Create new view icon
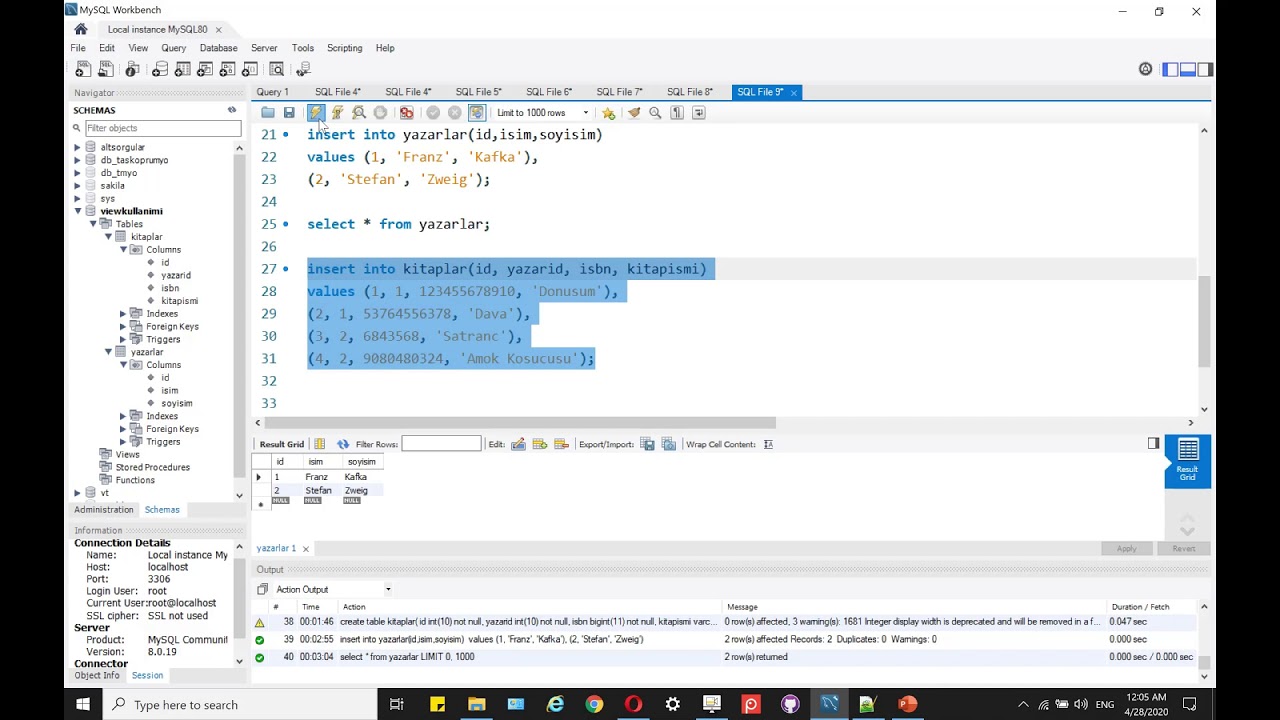The height and width of the screenshot is (720, 1280). pyautogui.click(x=206, y=69)
